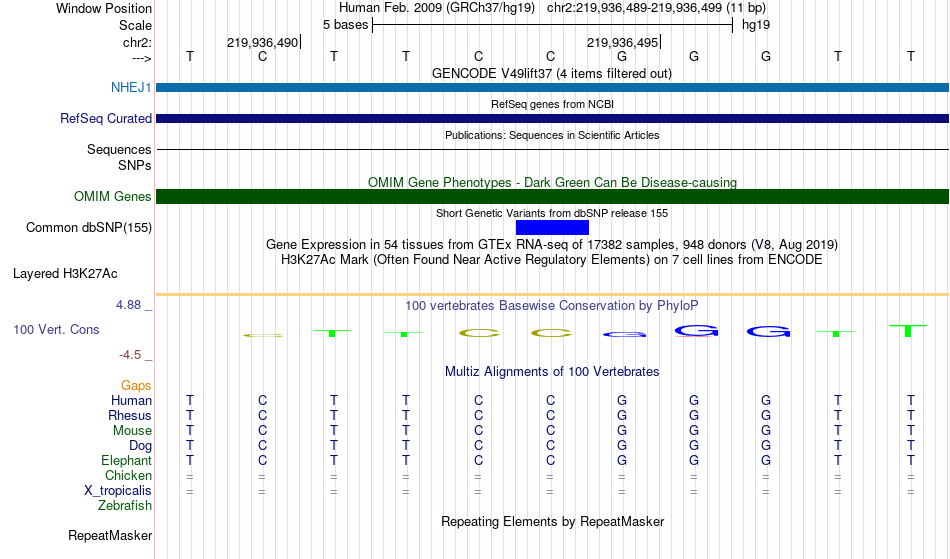
Task: Click the Zebrafish alignment row label
Action: (x=125, y=505)
